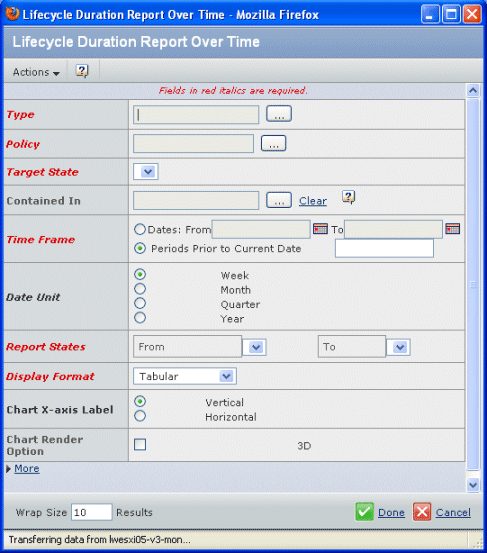487x553 pixels.
Task: Choose Horizontal chart X-axis label
Action: pos(140,416)
